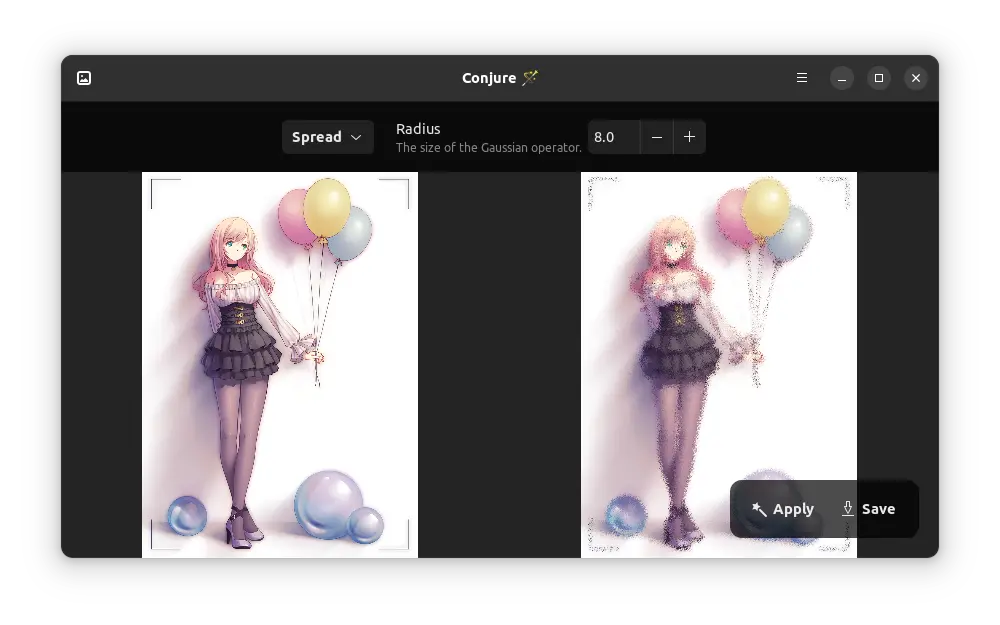This screenshot has width=1000, height=625.
Task: Click the magic wand icon beside Apply
Action: (x=759, y=509)
